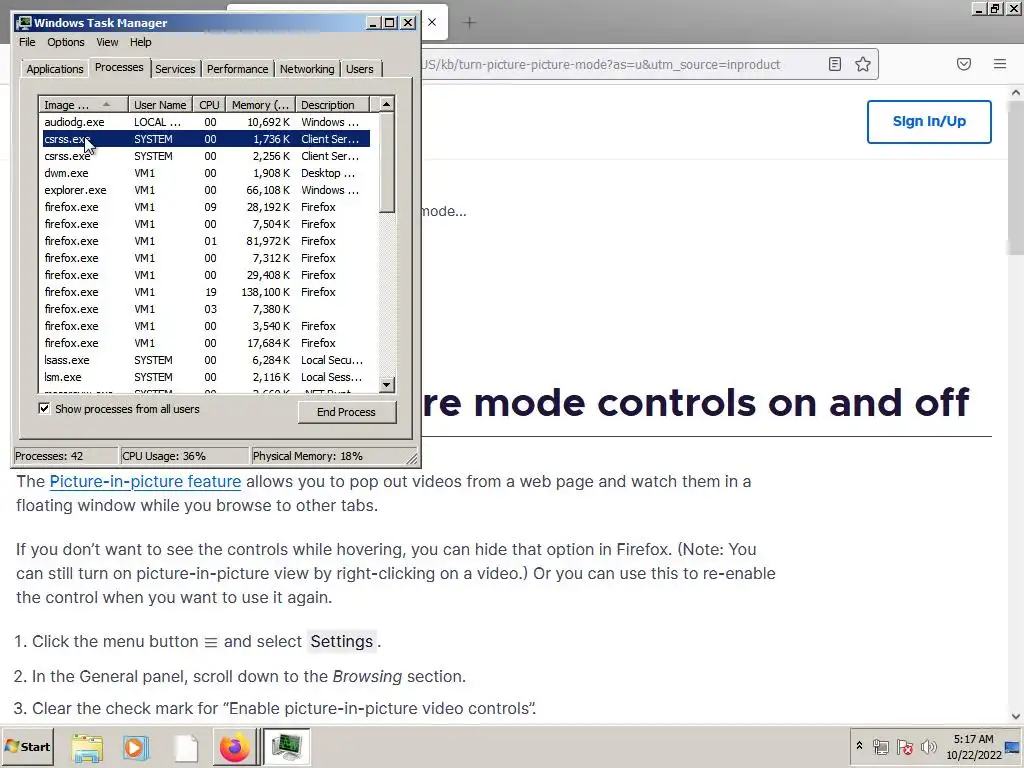Sort by Description column header
This screenshot has width=1024, height=768.
pos(332,104)
